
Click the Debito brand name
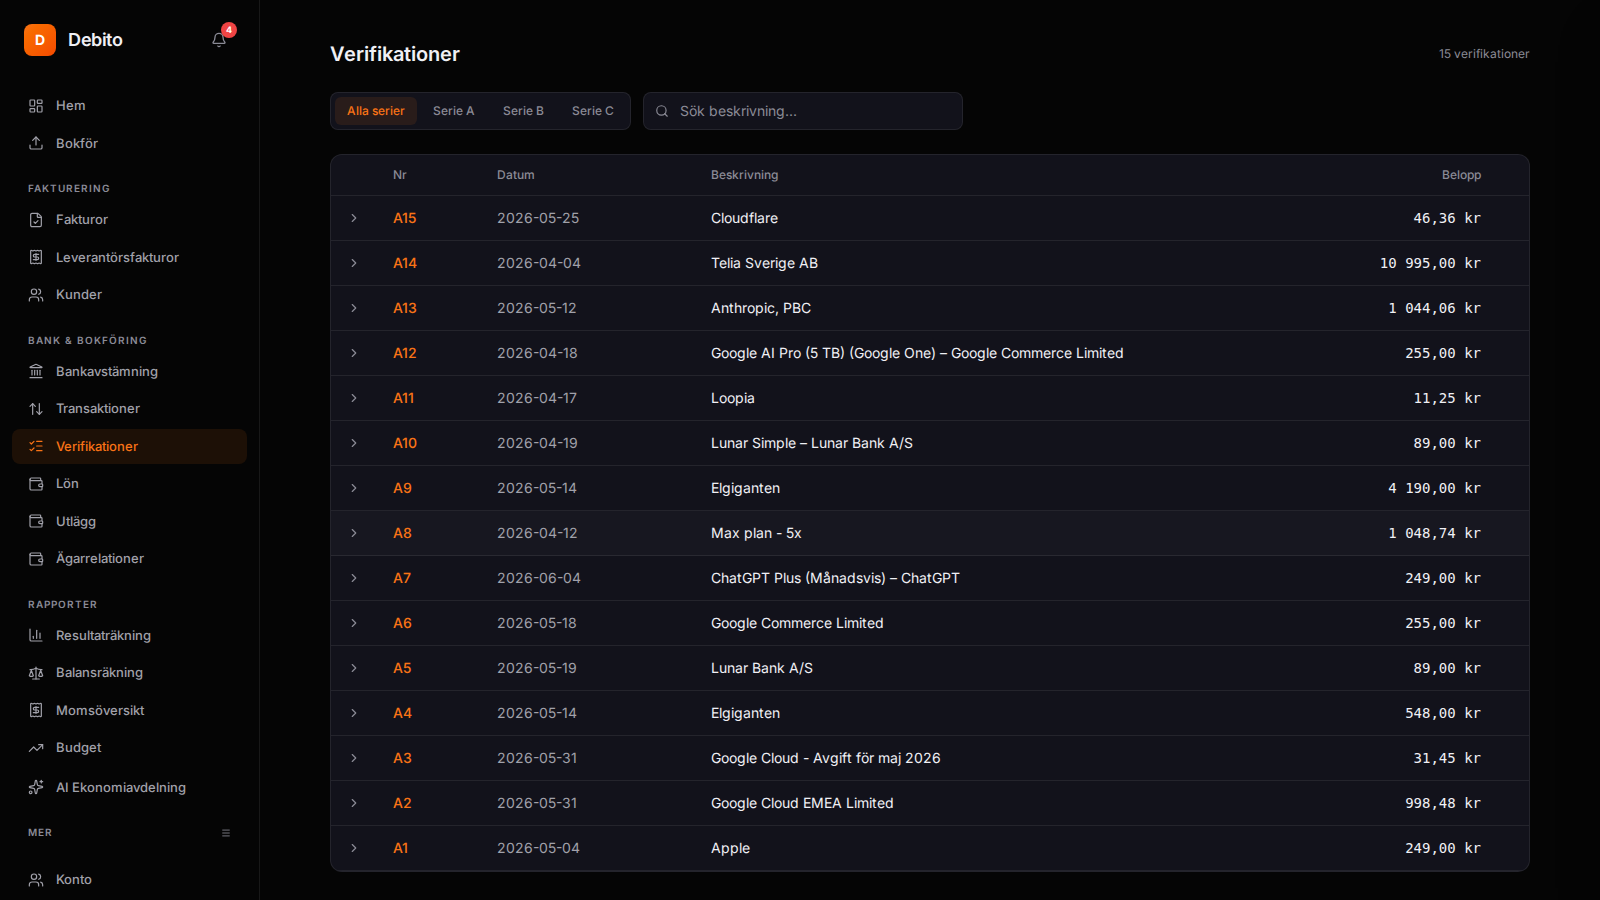95,40
